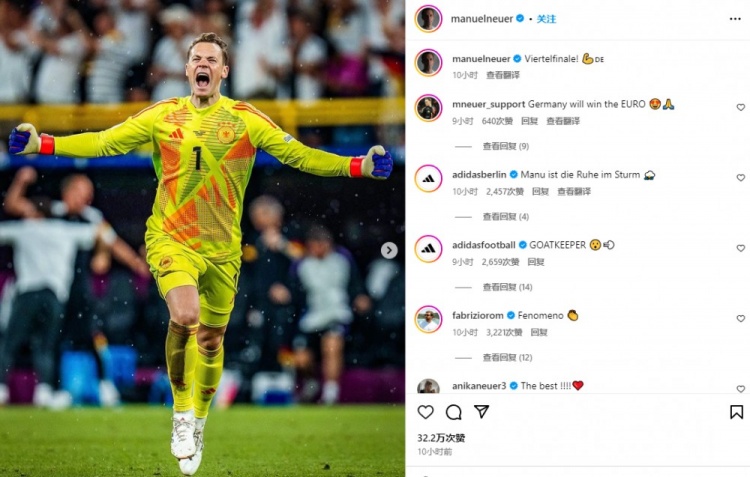The image size is (750, 477).
Task: Open fabriziorom's profile picture
Action: click(x=428, y=319)
